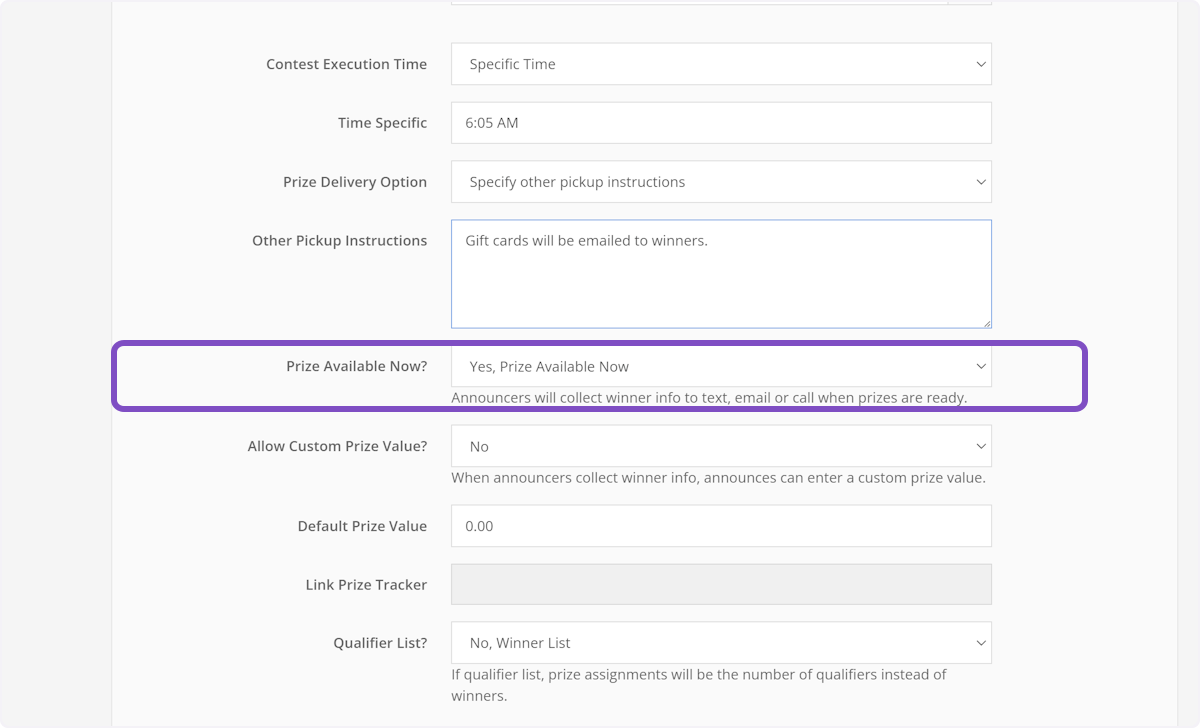Click the "Time Specific" label
This screenshot has width=1200, height=728.
pyautogui.click(x=382, y=123)
